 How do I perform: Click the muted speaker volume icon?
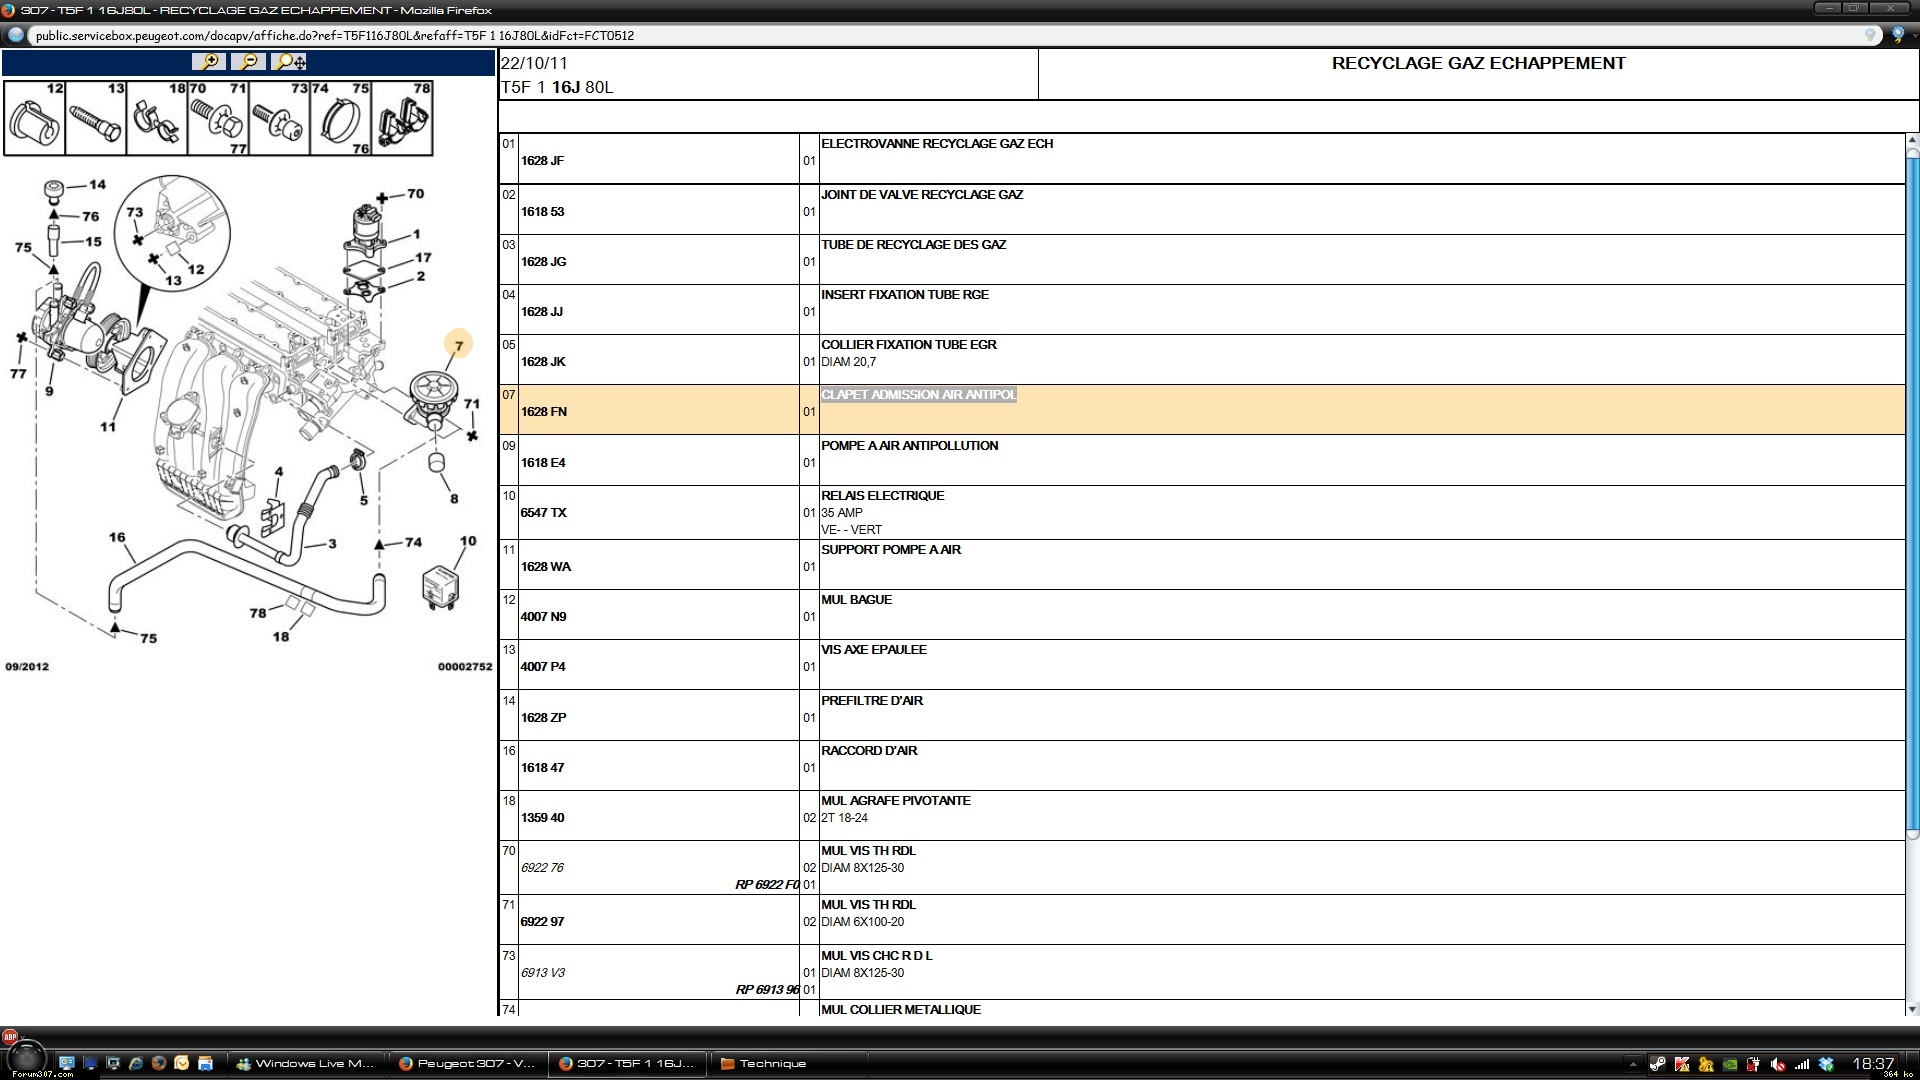click(1778, 1064)
